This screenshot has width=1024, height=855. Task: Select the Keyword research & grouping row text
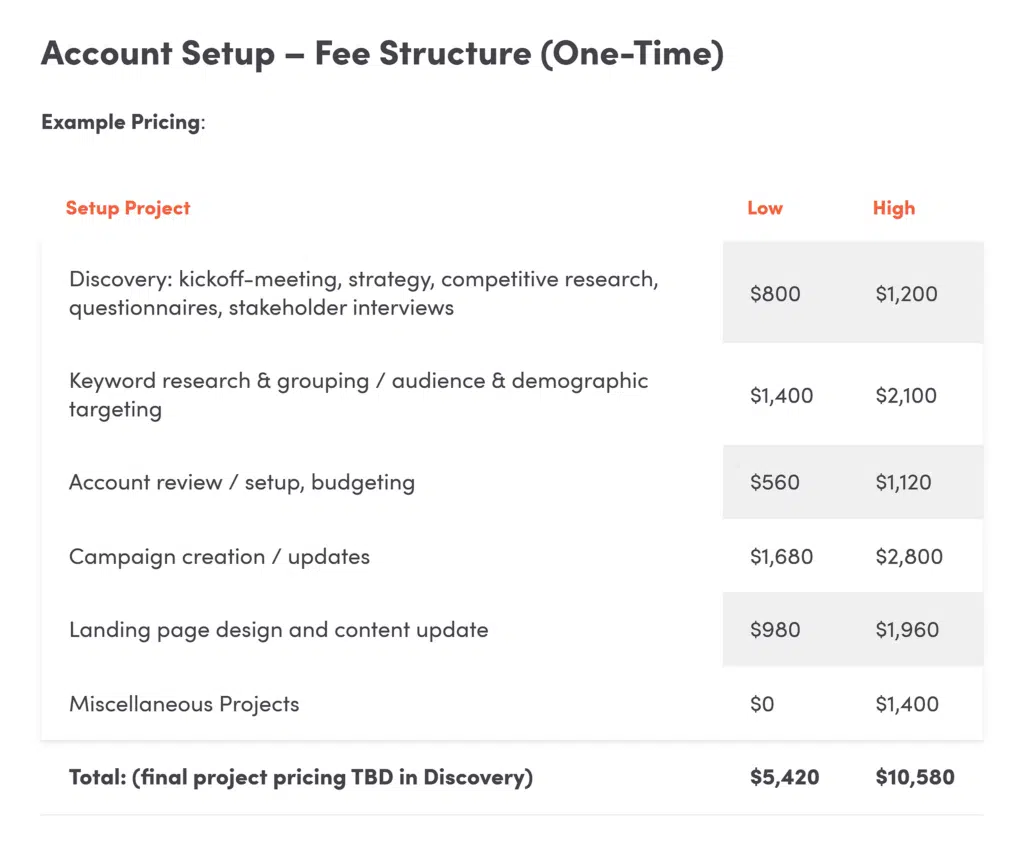point(358,394)
